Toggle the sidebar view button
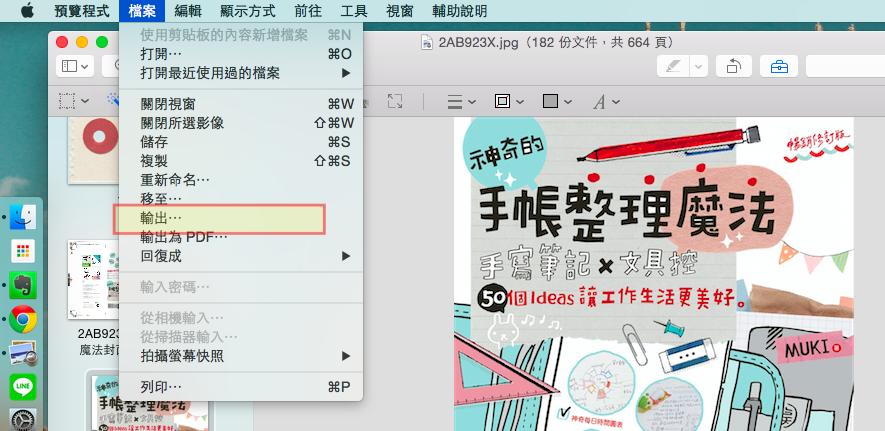The height and width of the screenshot is (431, 885). pos(68,67)
